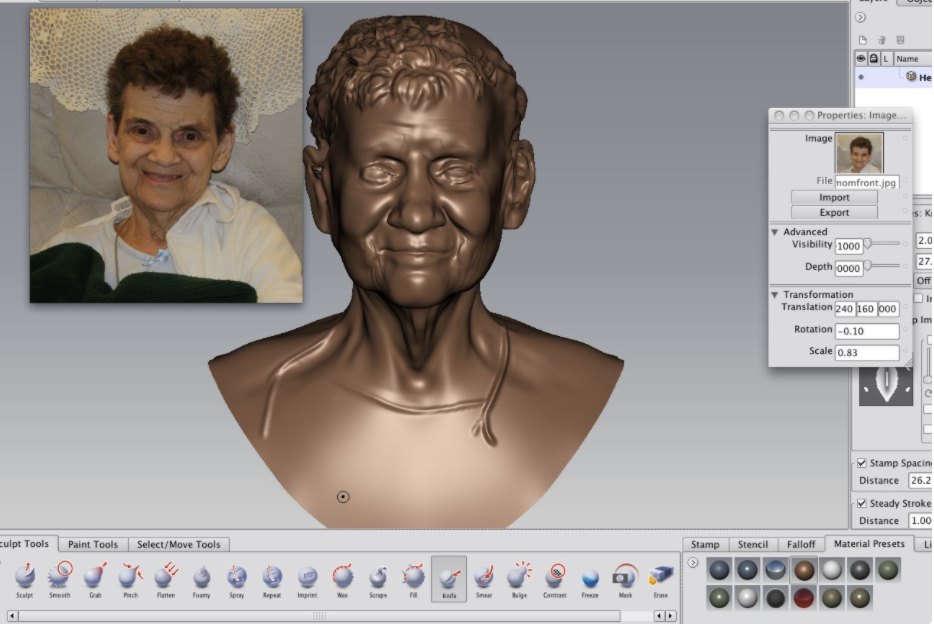Click the Depth value field

[848, 269]
